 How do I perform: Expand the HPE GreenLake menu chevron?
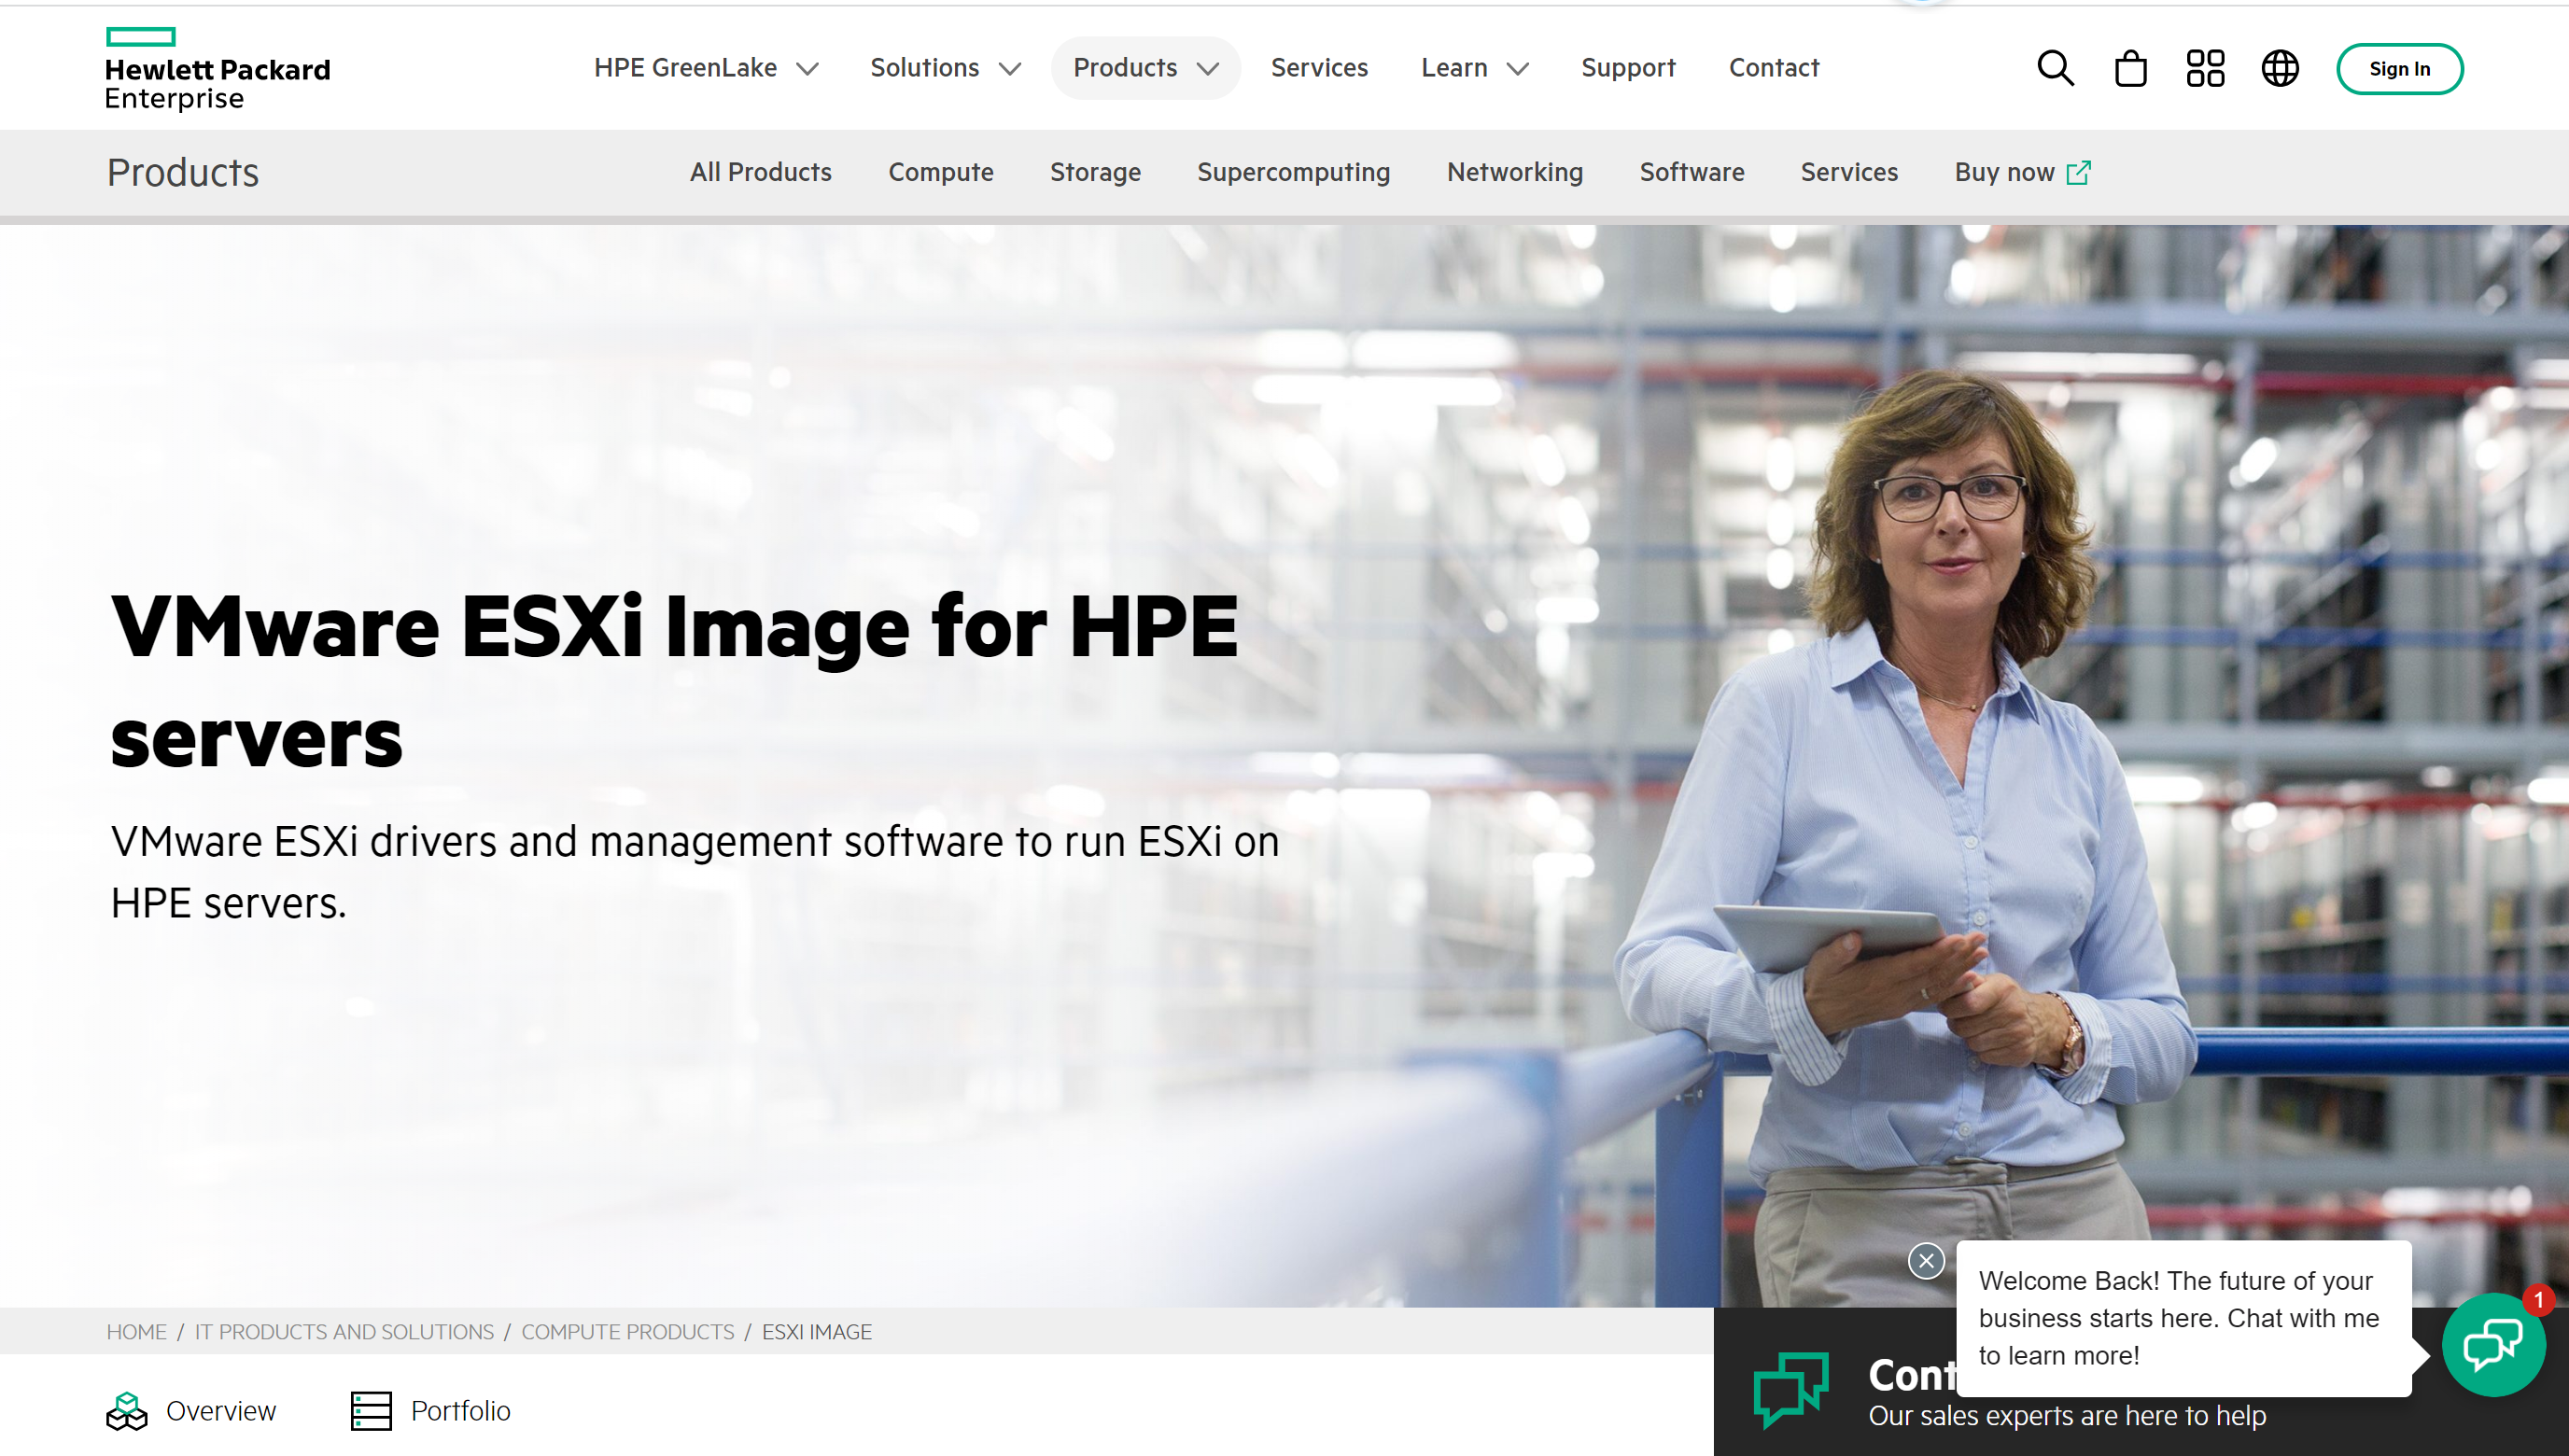(x=808, y=68)
